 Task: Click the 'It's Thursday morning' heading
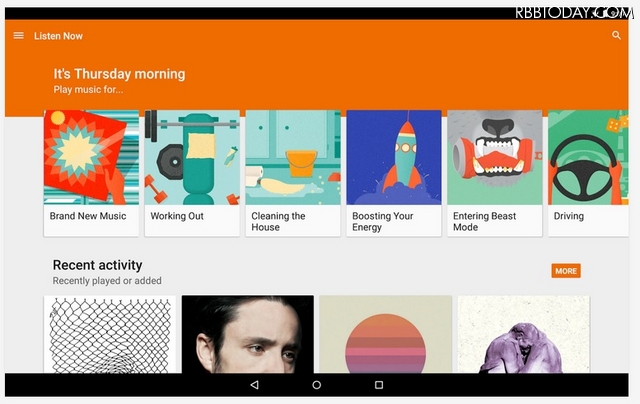(x=119, y=74)
